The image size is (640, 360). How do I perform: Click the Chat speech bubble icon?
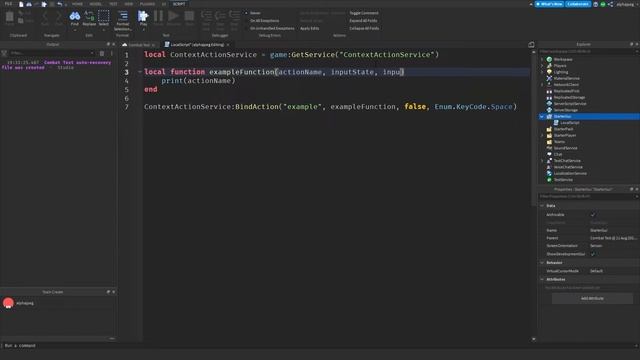tap(549, 154)
